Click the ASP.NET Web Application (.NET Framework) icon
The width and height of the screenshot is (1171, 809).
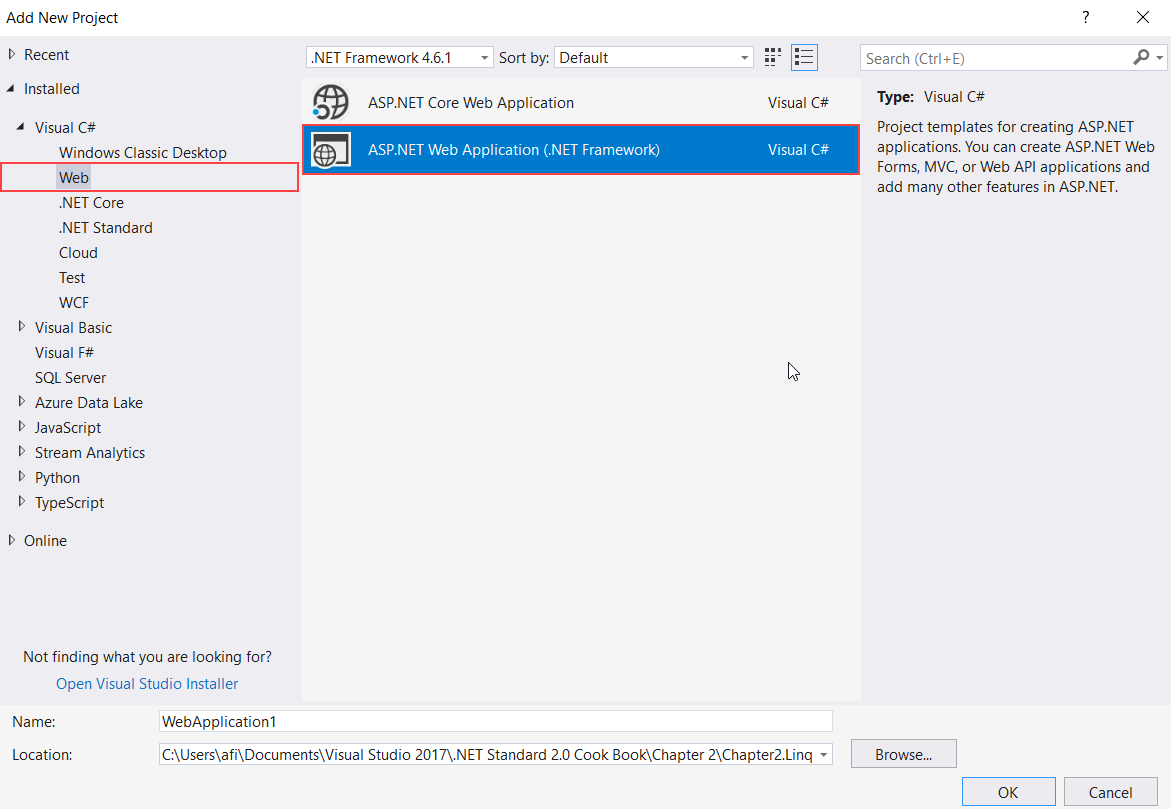pos(331,149)
